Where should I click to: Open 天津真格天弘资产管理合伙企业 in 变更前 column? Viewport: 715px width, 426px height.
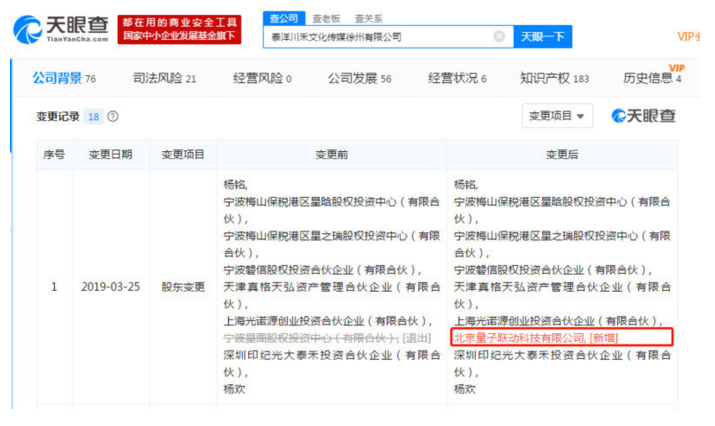pyautogui.click(x=332, y=296)
